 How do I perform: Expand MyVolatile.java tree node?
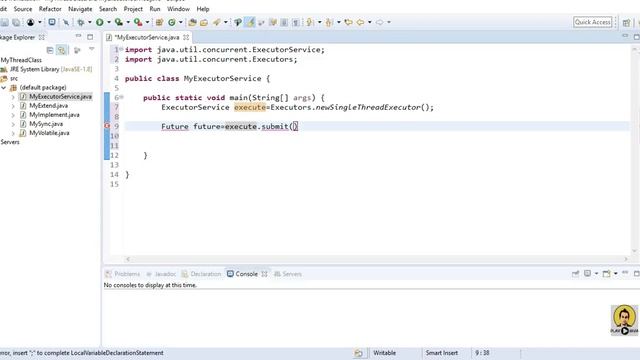point(13,133)
